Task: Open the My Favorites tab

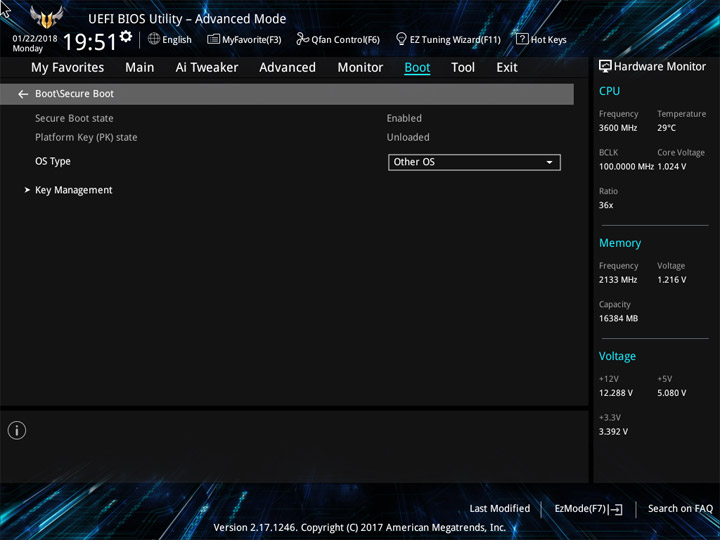Action: [68, 68]
